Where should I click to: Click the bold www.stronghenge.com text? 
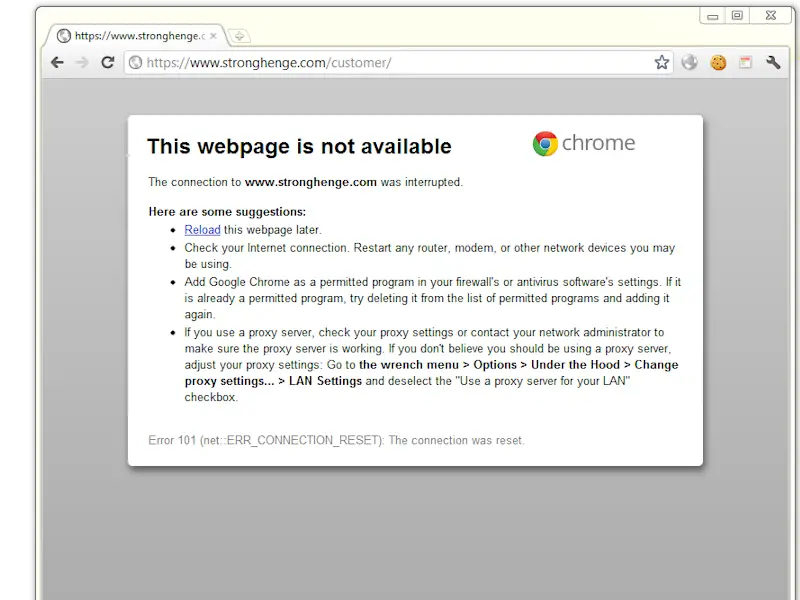point(311,182)
